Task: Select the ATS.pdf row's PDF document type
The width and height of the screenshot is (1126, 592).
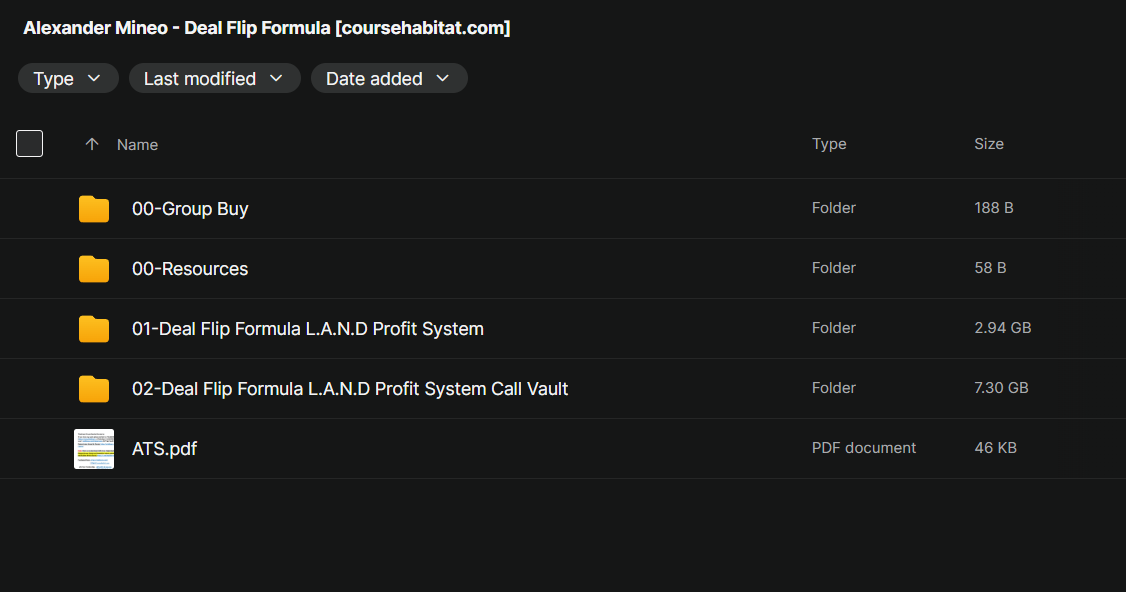Action: tap(864, 448)
